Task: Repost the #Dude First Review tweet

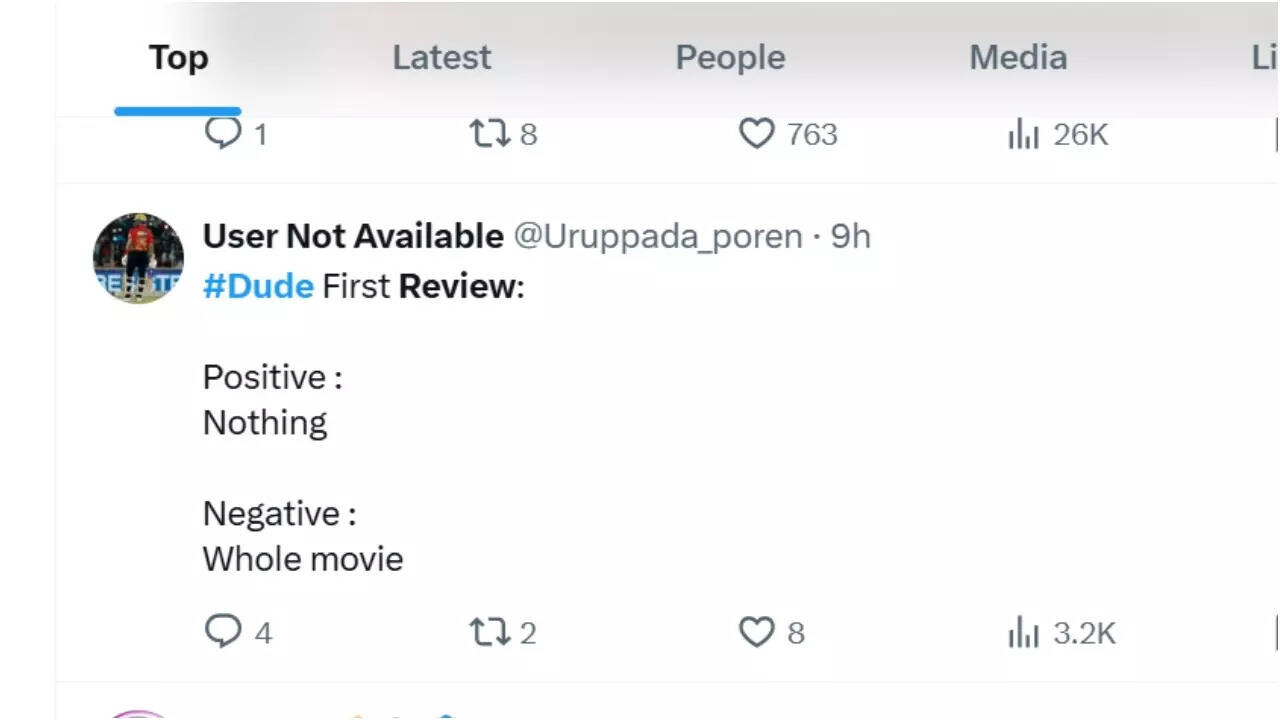Action: pyautogui.click(x=490, y=632)
